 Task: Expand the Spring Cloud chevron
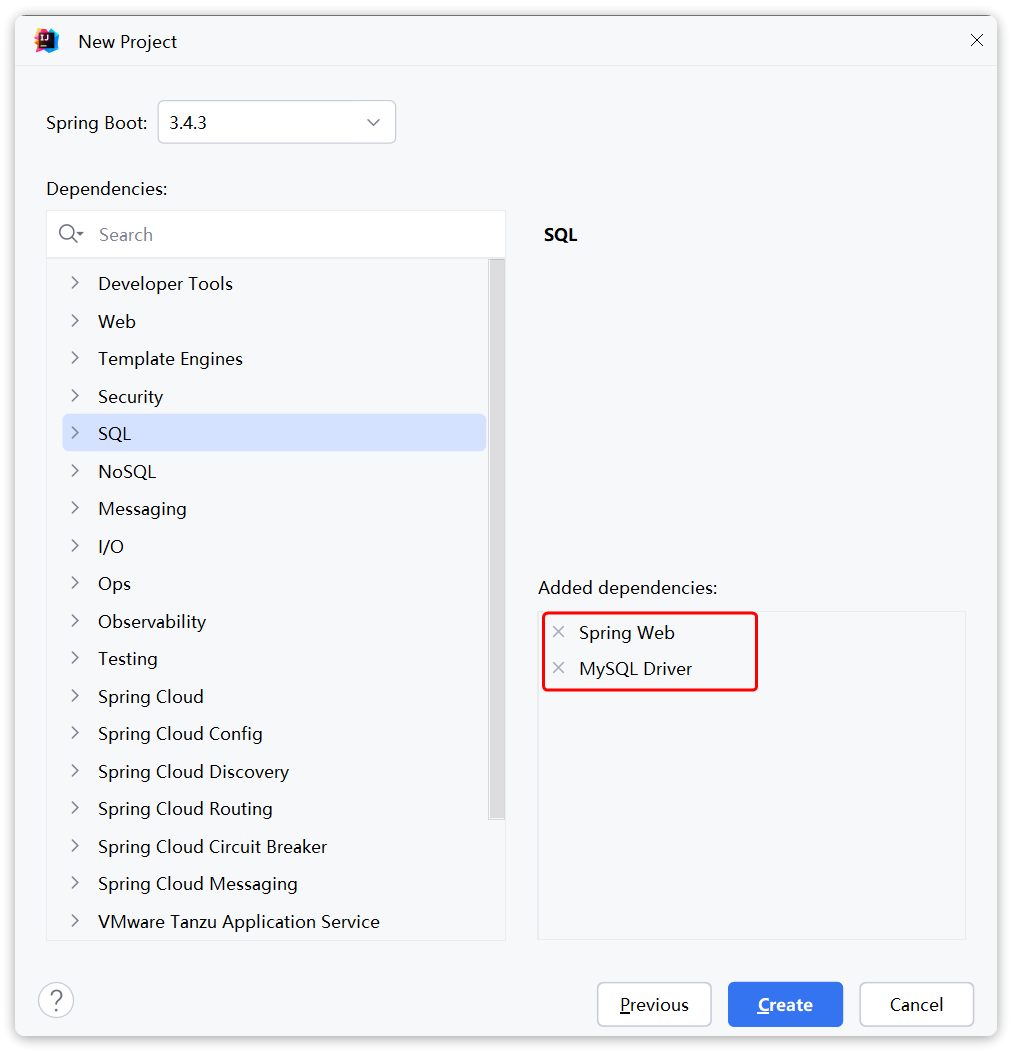(75, 696)
